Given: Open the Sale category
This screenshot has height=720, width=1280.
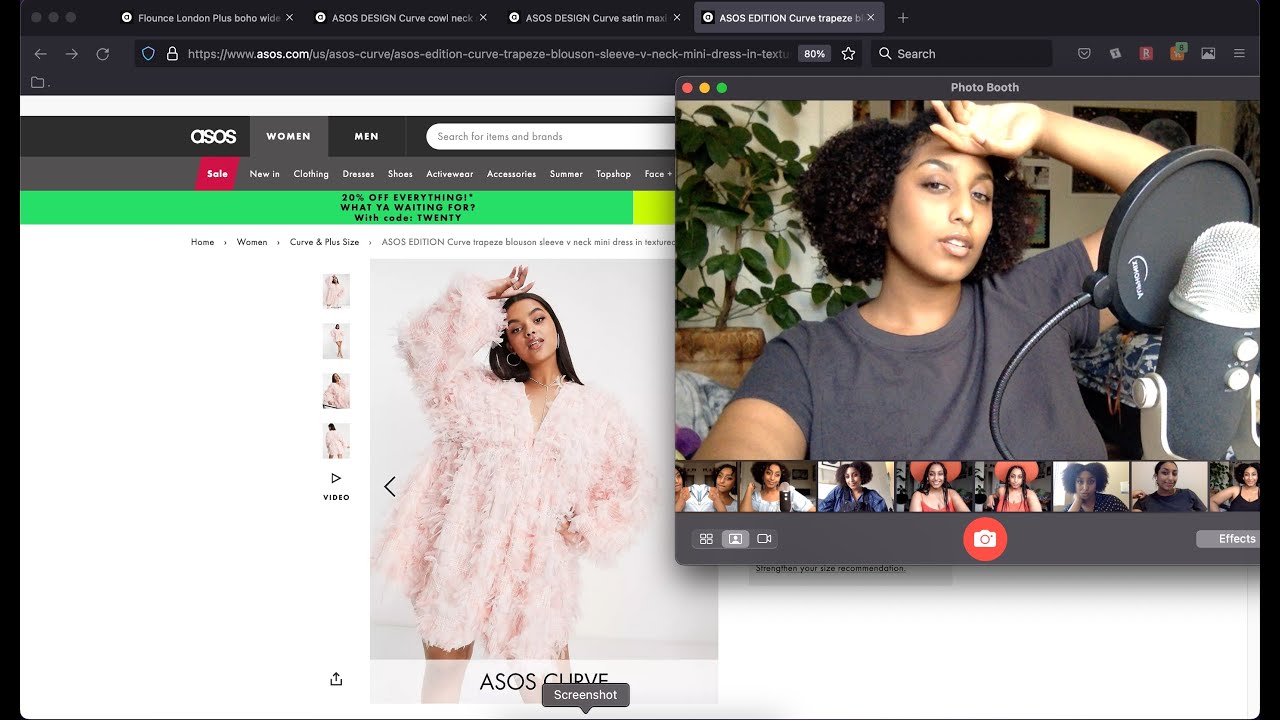Looking at the screenshot, I should (x=217, y=174).
